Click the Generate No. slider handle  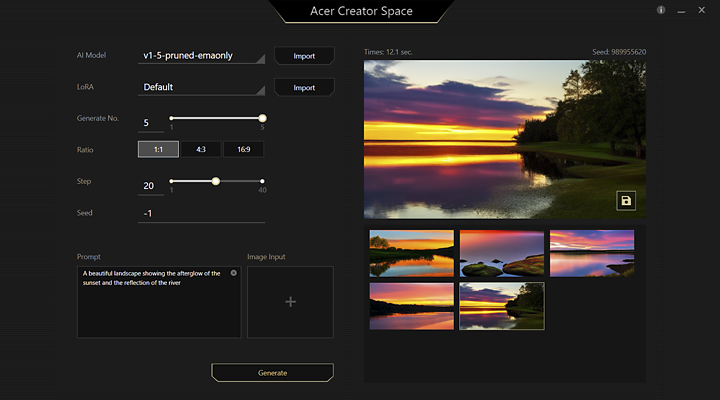click(262, 118)
